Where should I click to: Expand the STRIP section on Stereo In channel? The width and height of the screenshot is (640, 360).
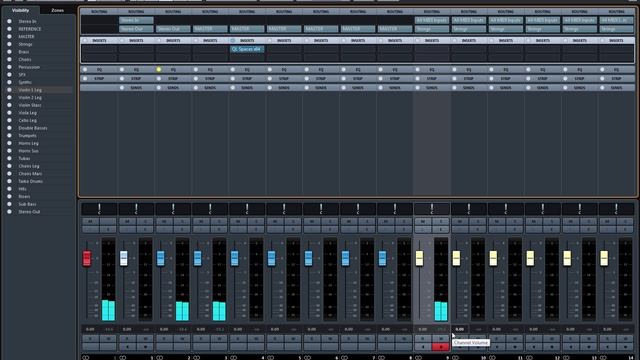coord(99,78)
